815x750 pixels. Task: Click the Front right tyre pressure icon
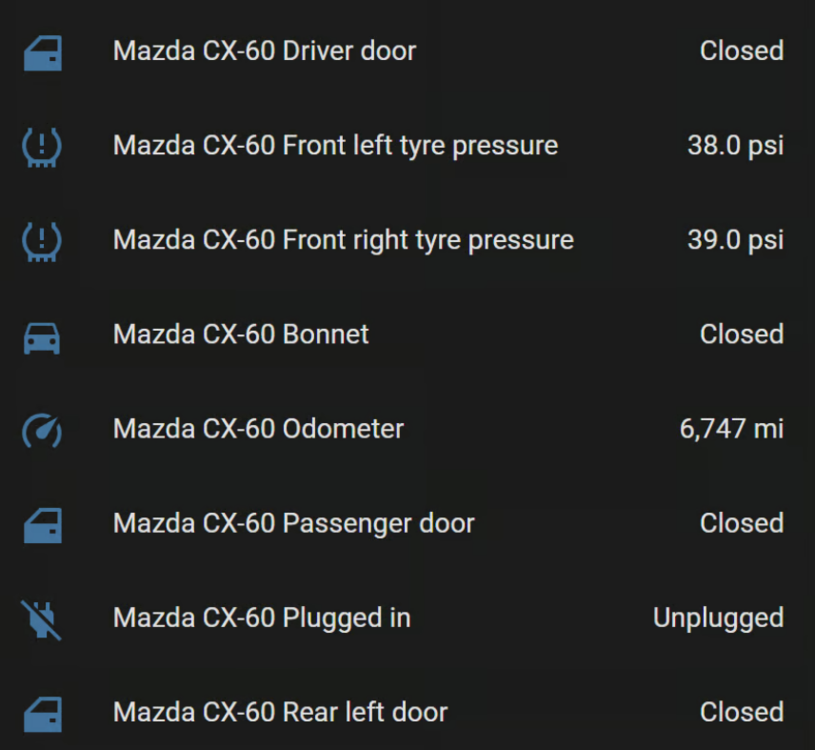coord(42,241)
